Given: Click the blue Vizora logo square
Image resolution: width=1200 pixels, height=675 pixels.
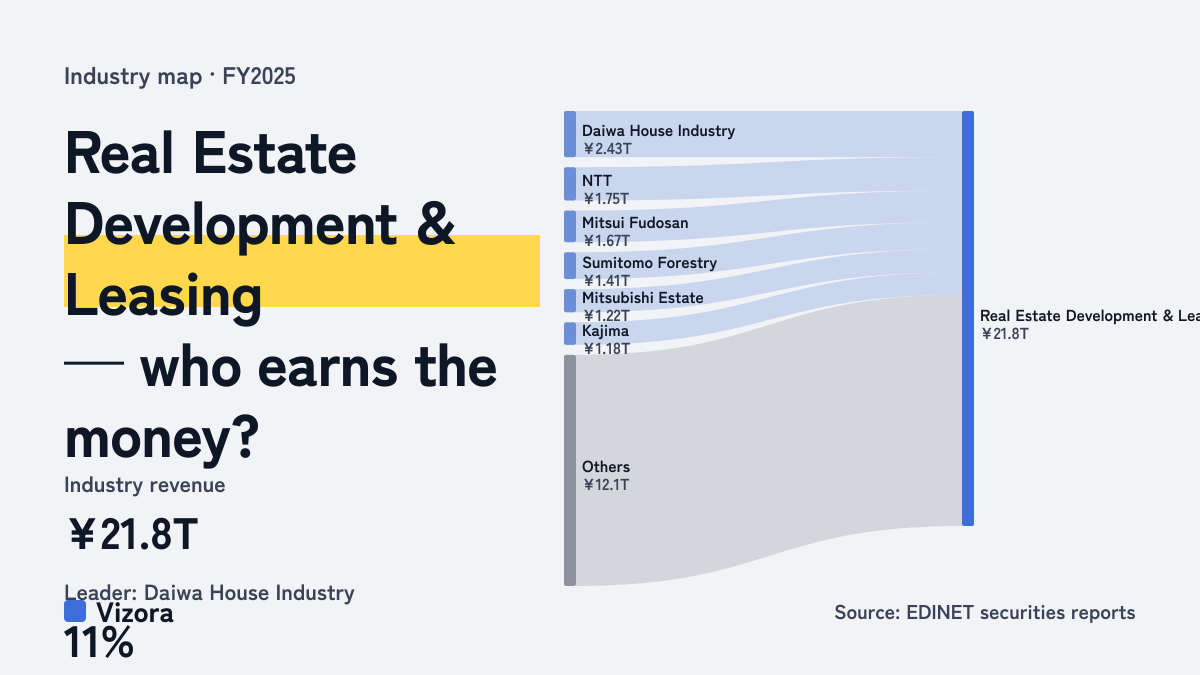Looking at the screenshot, I should tap(75, 611).
